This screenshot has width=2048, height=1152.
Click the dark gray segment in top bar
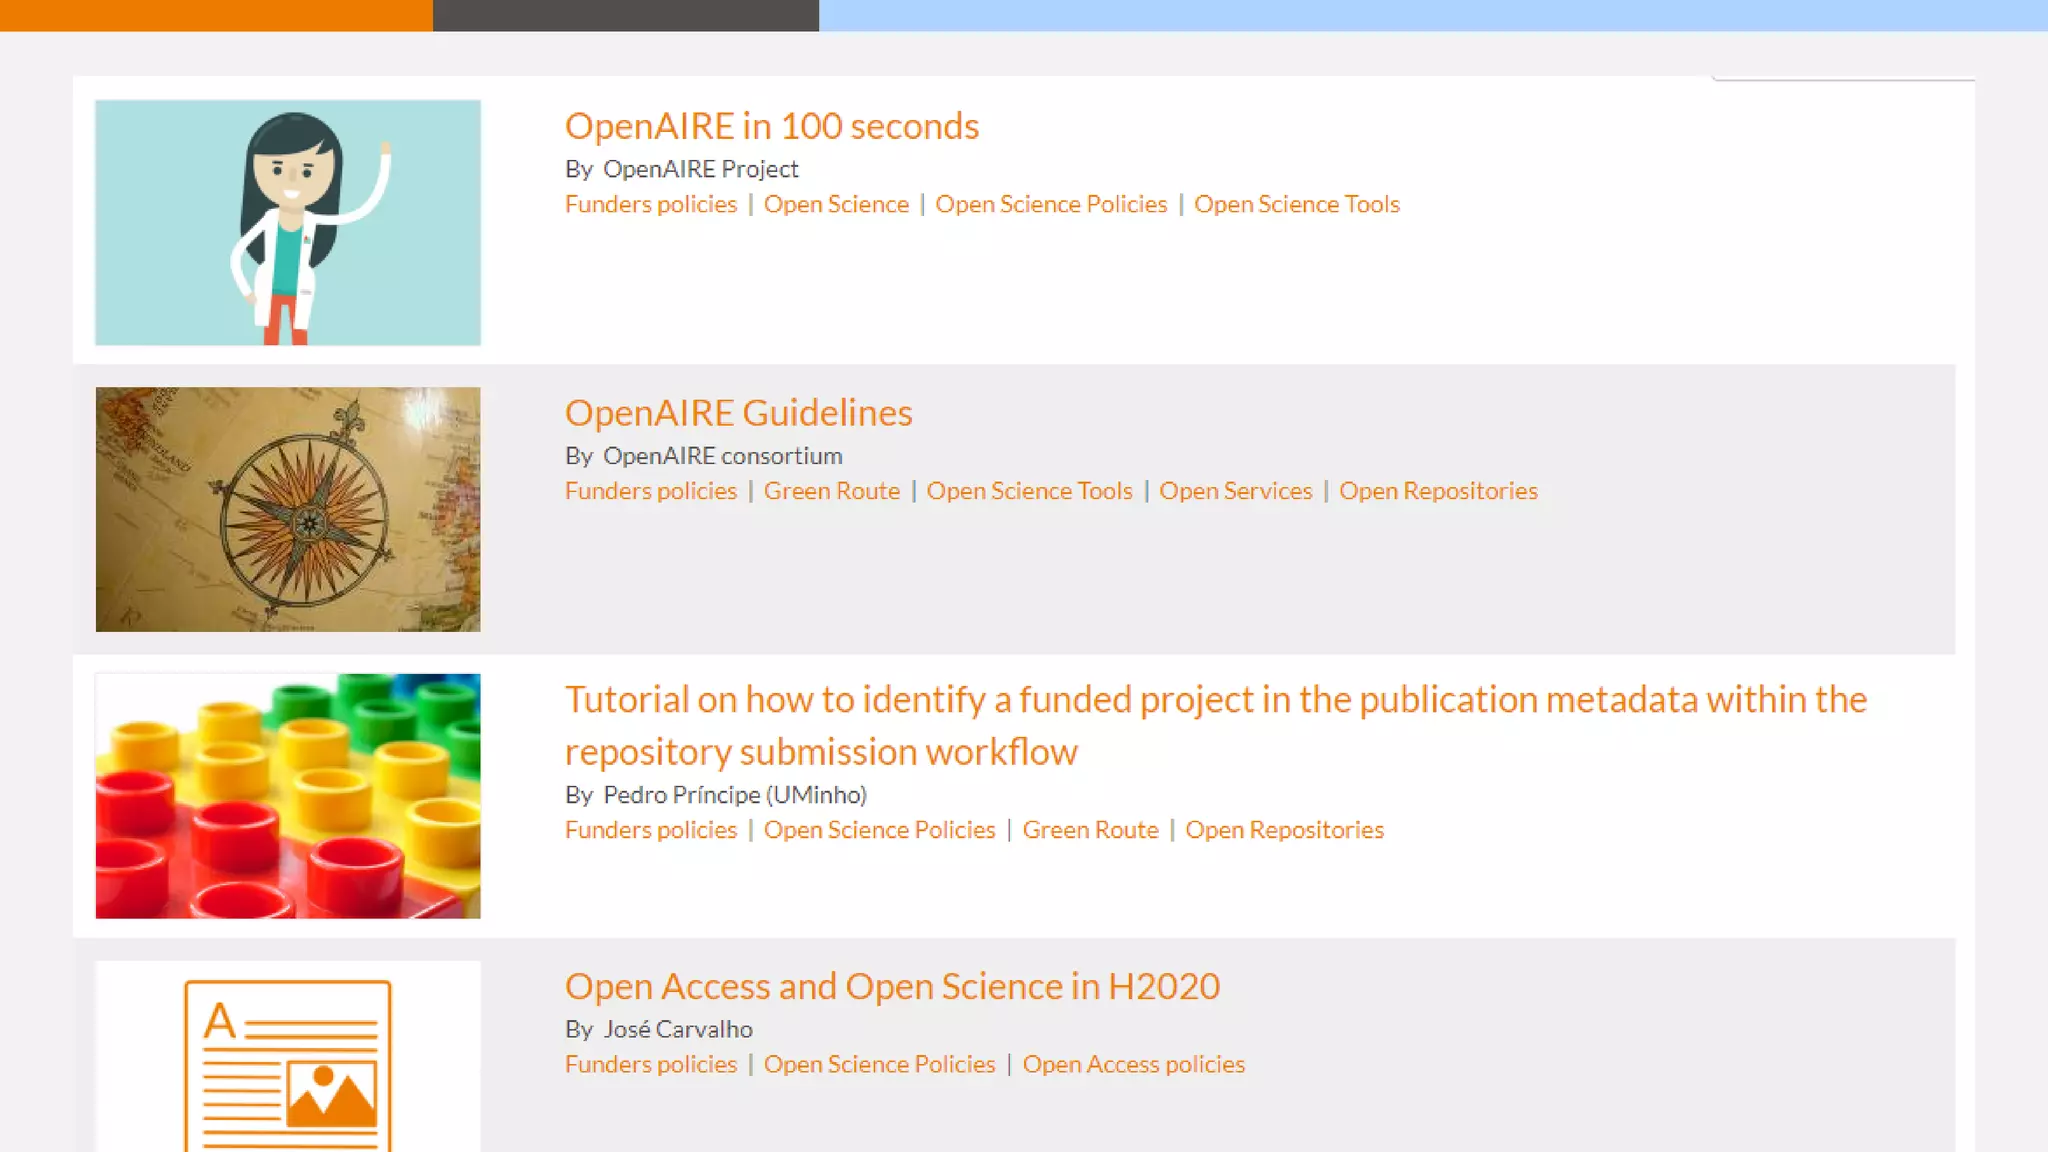625,15
